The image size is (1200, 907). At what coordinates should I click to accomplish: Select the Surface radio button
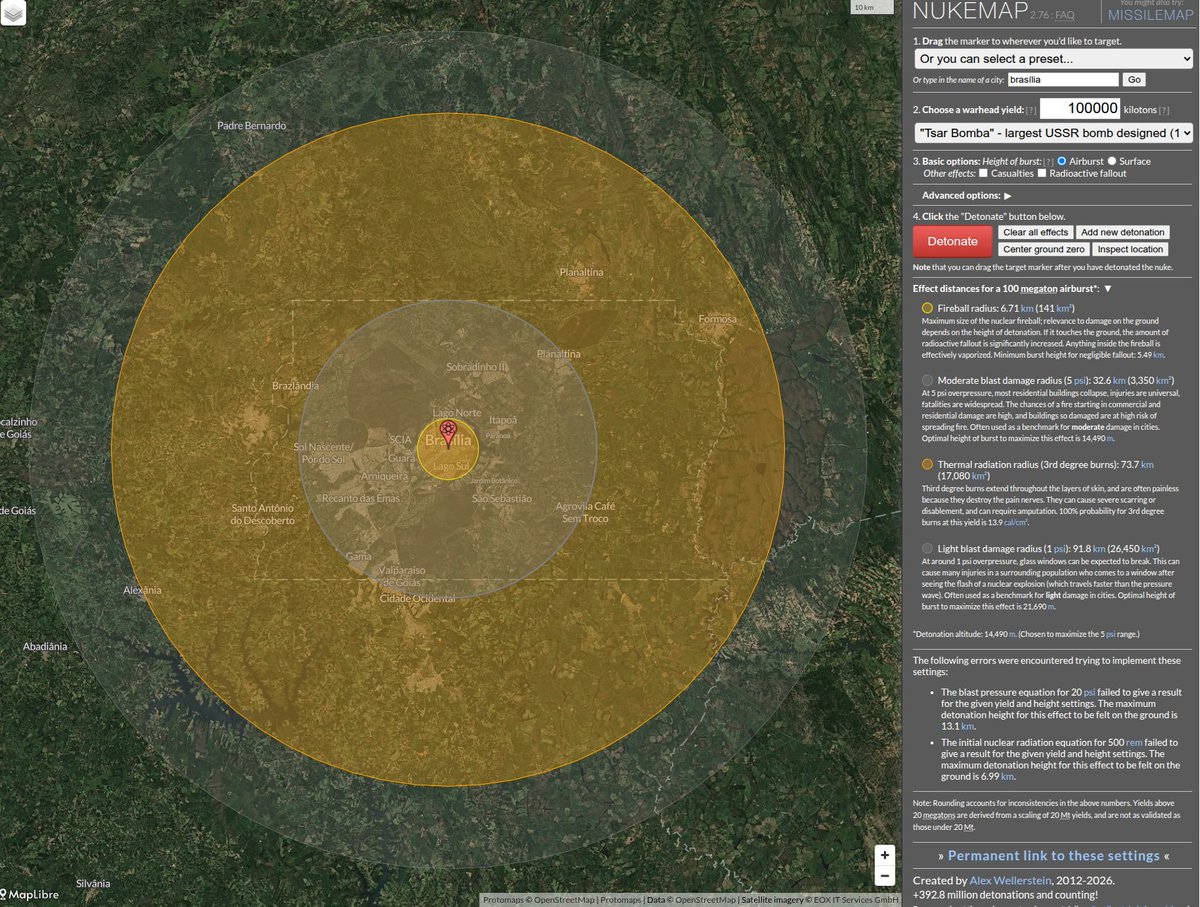pos(1112,161)
